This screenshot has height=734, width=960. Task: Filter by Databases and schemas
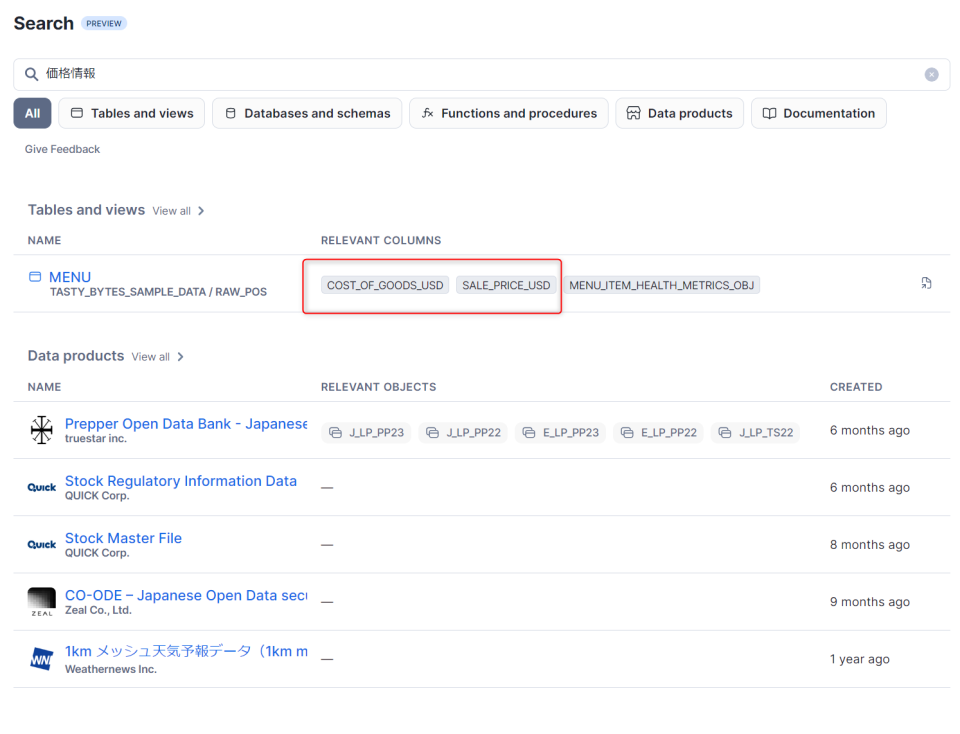click(307, 113)
